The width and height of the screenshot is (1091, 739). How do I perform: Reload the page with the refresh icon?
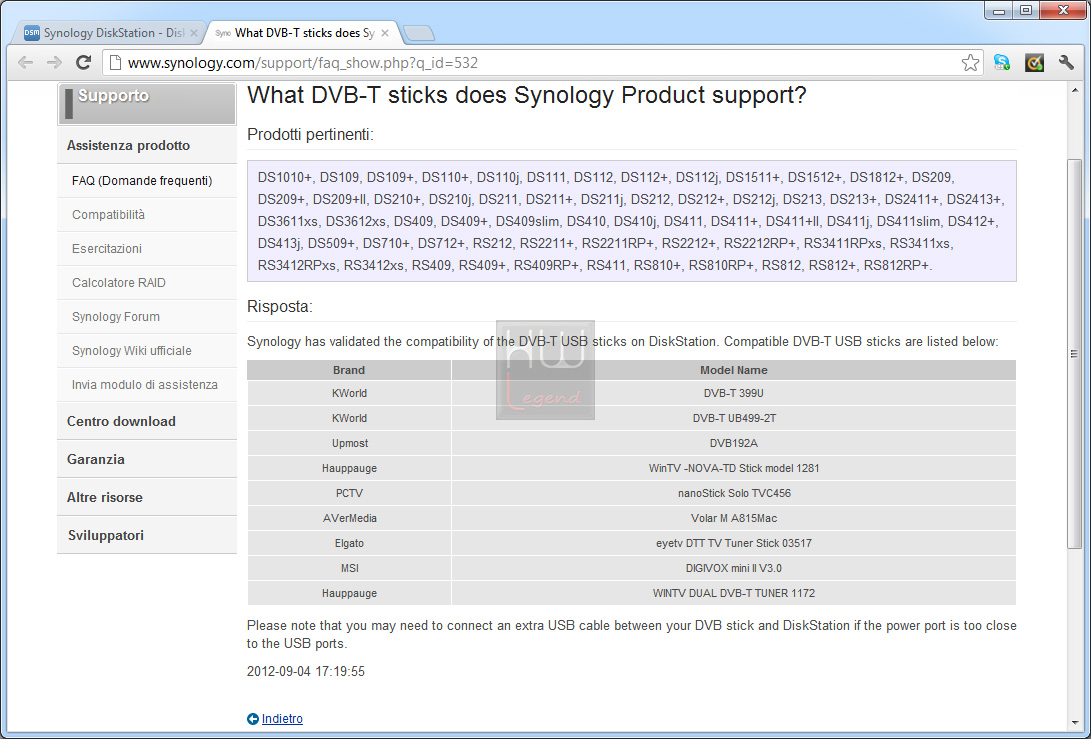coord(83,63)
